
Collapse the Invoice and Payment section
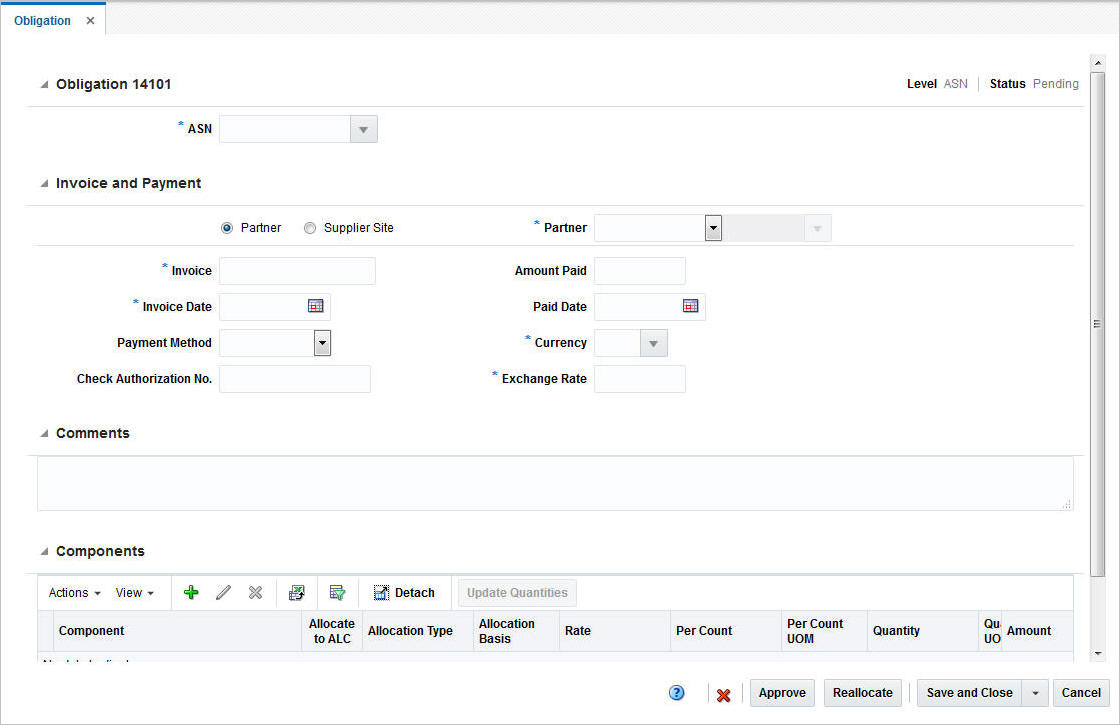tap(44, 184)
